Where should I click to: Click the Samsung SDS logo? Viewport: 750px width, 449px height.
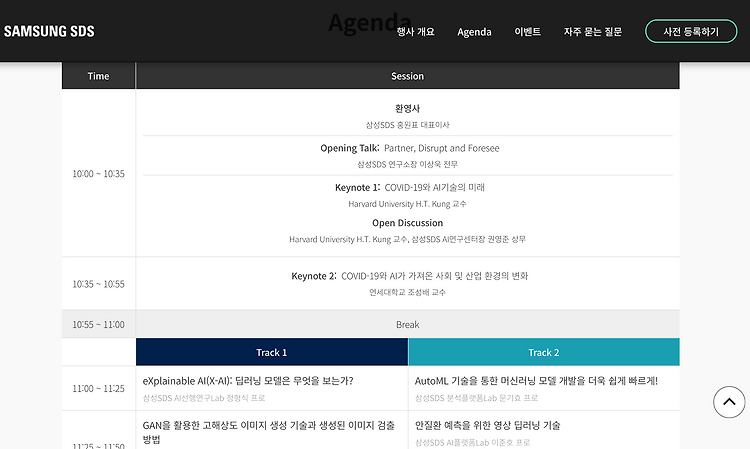49,32
